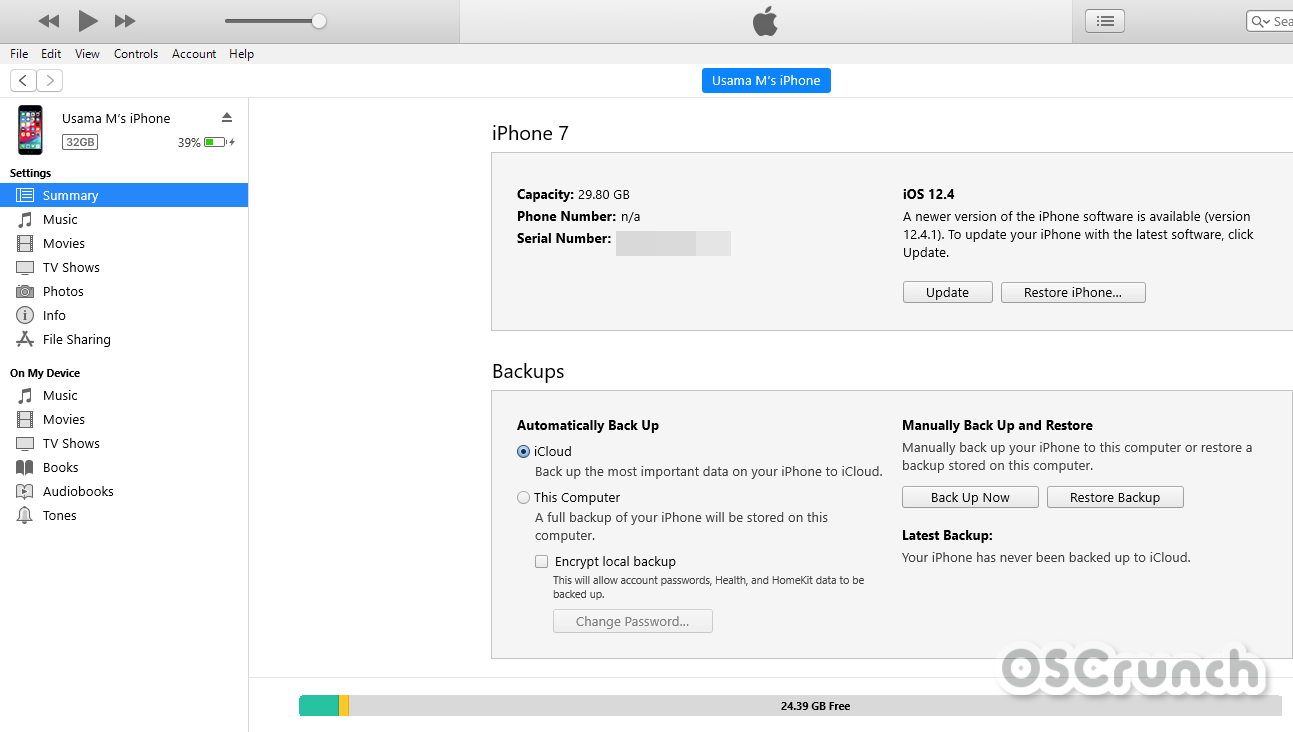Screen dimensions: 1293x732
Task: Click the Back Up Now button
Action: (970, 497)
